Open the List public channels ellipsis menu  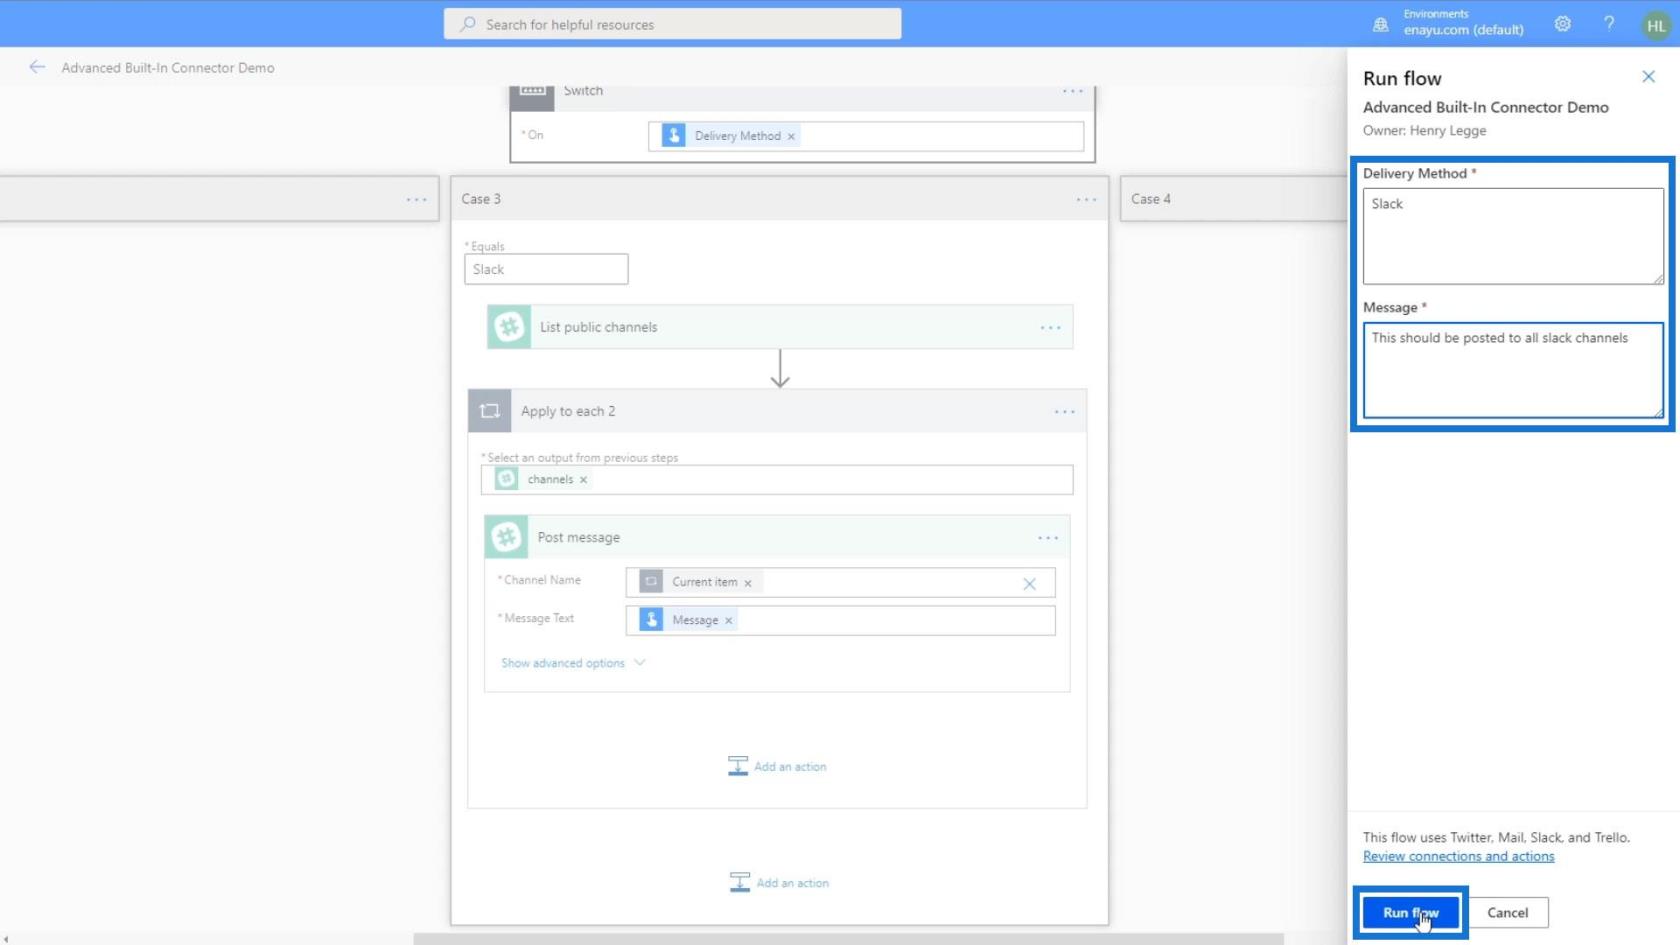(x=1050, y=327)
